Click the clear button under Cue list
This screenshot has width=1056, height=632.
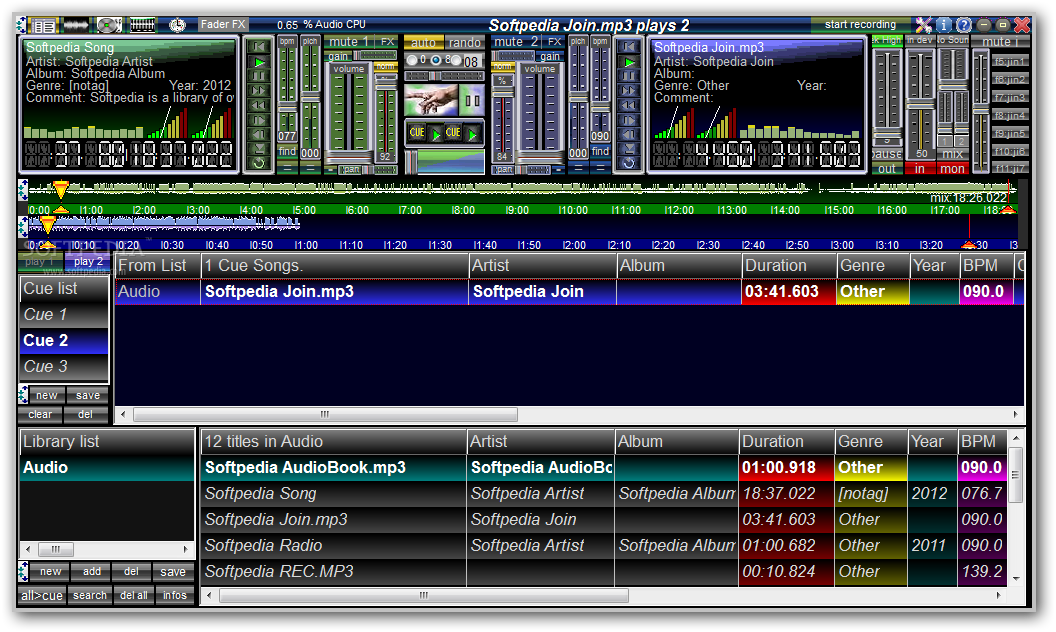click(40, 414)
